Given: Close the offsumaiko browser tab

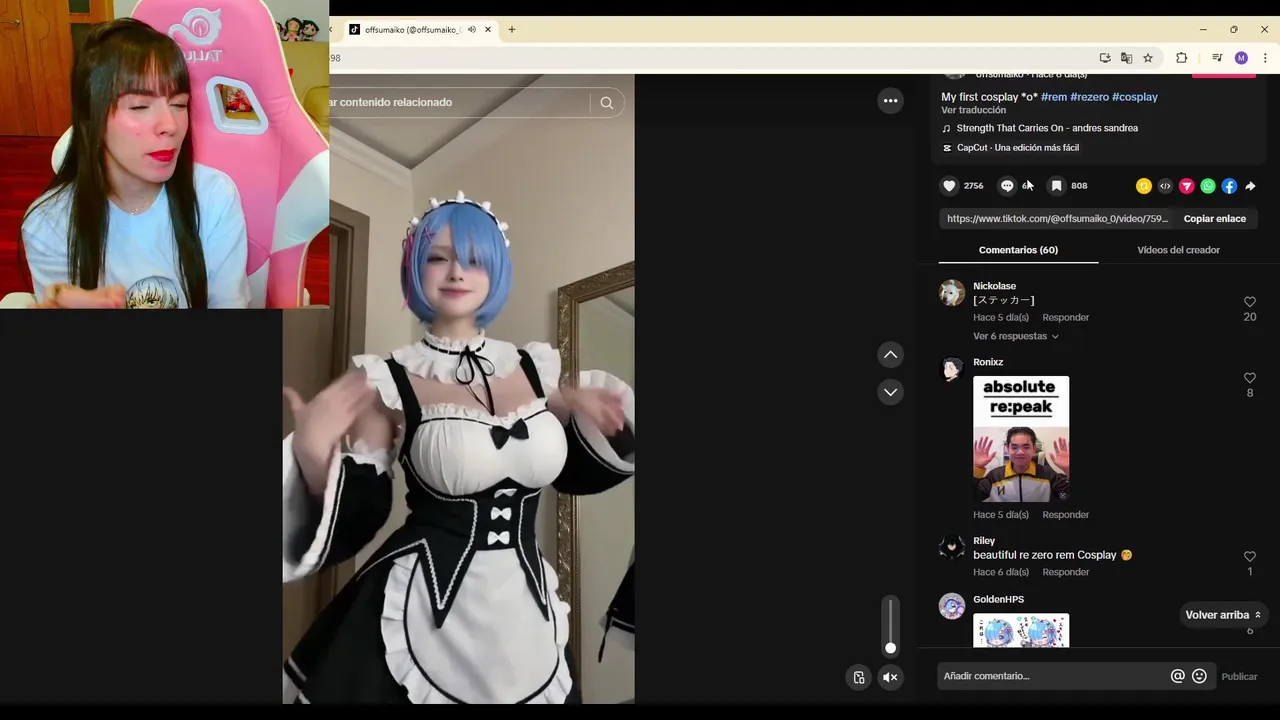Looking at the screenshot, I should pyautogui.click(x=488, y=30).
